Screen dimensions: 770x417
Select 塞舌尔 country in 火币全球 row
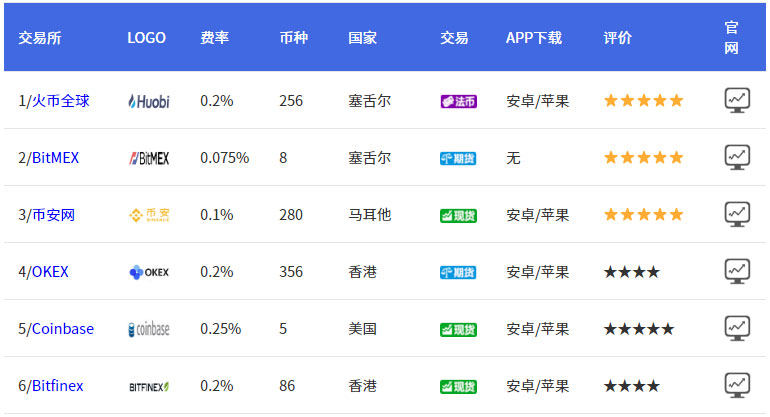[369, 101]
